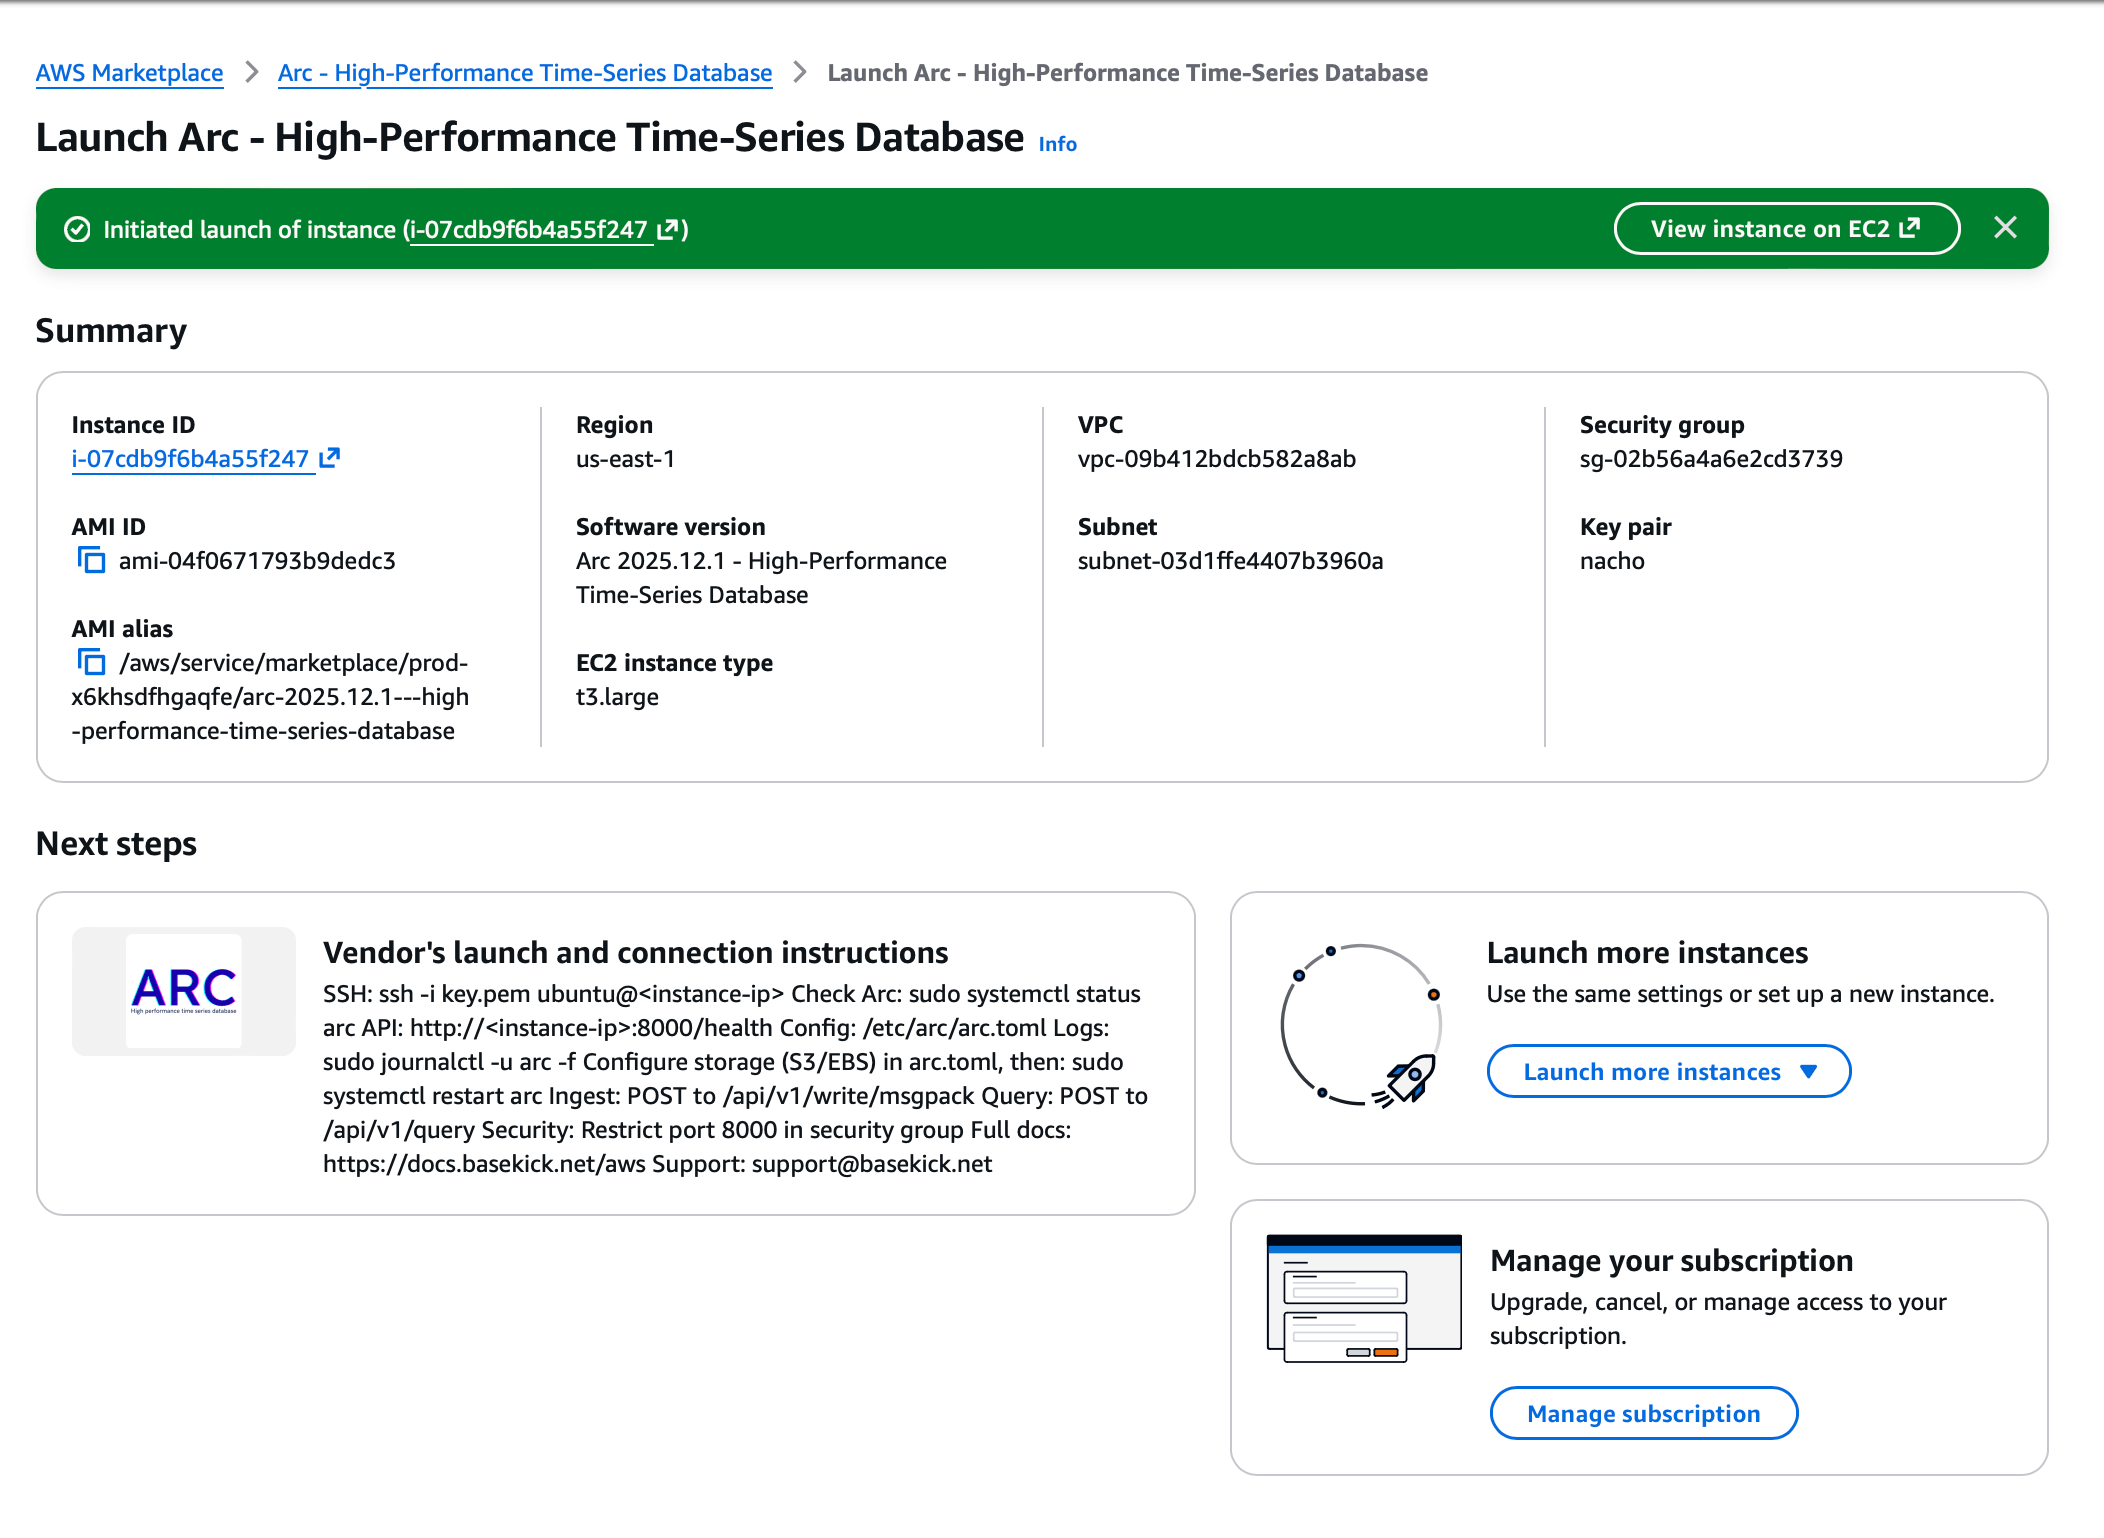This screenshot has height=1538, width=2104.
Task: Copy the AMI alias path
Action: (91, 662)
